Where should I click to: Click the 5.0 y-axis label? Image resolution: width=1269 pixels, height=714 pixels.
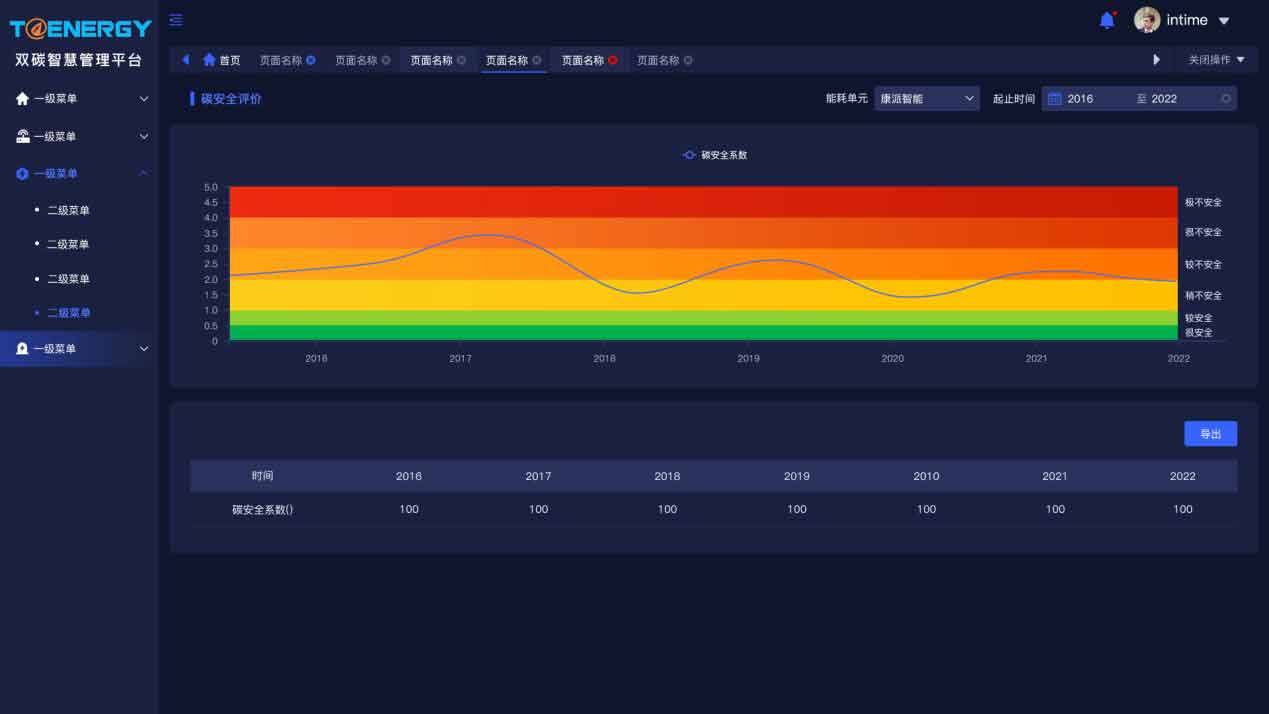point(210,187)
